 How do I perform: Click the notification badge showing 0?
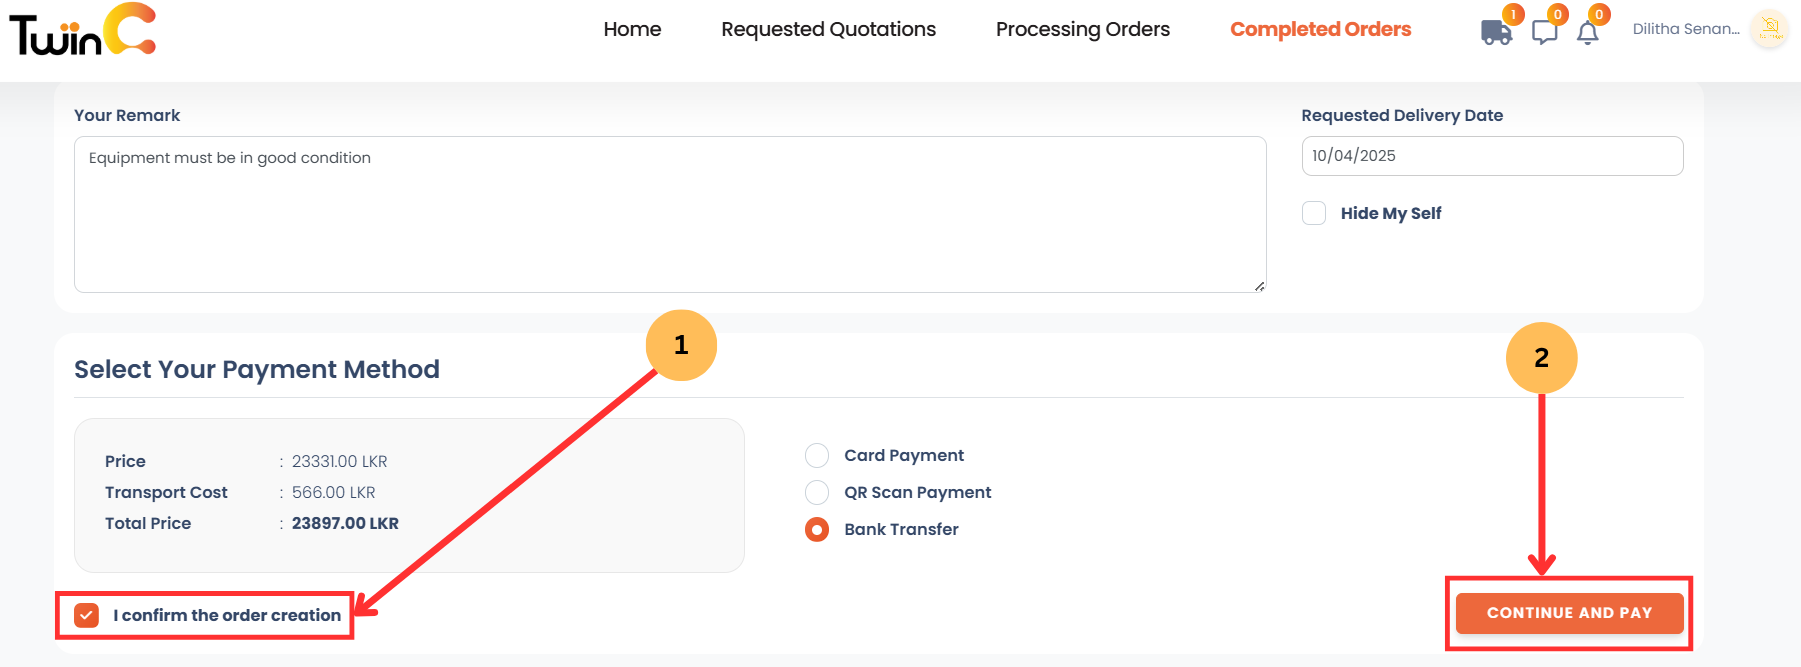[x=1598, y=14]
